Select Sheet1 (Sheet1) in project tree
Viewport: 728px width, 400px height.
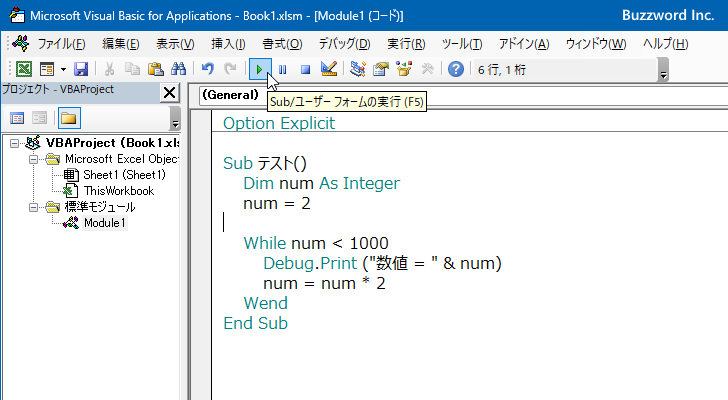(x=124, y=175)
